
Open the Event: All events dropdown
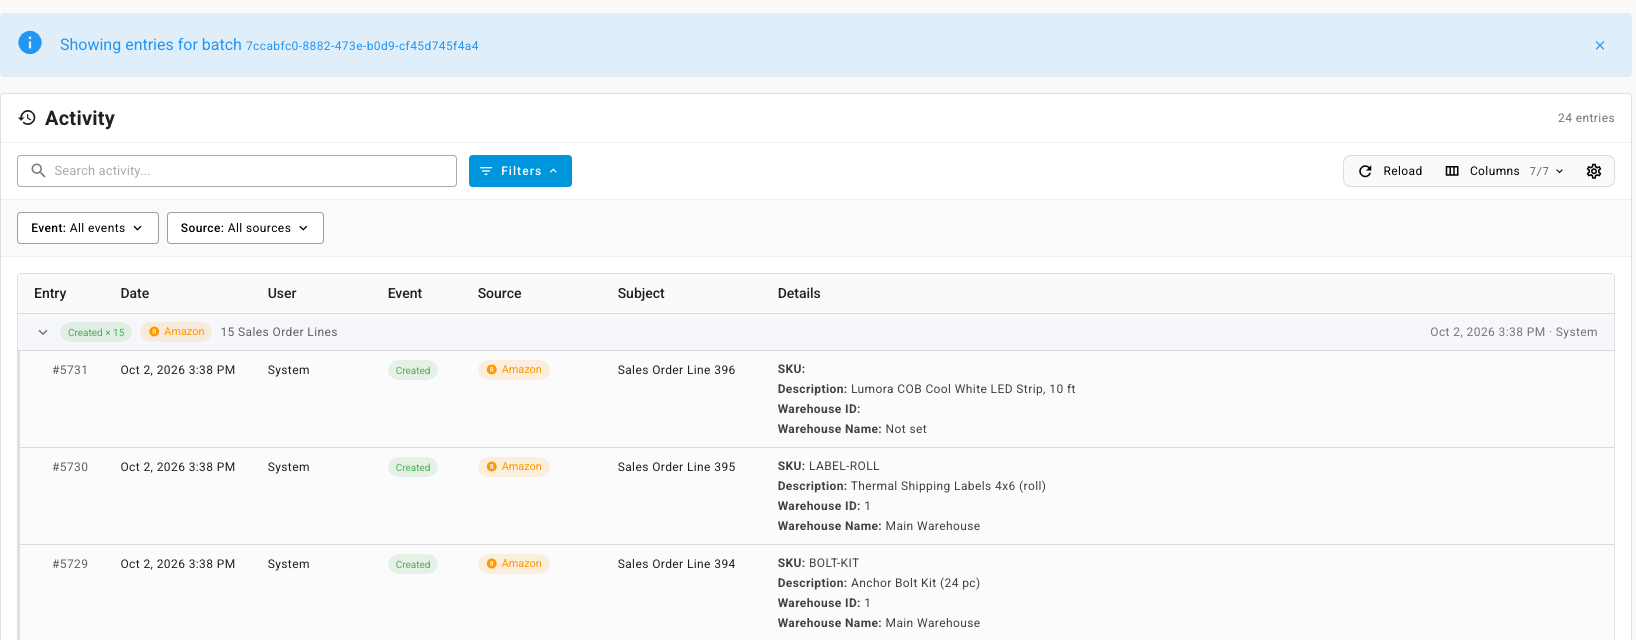(88, 228)
